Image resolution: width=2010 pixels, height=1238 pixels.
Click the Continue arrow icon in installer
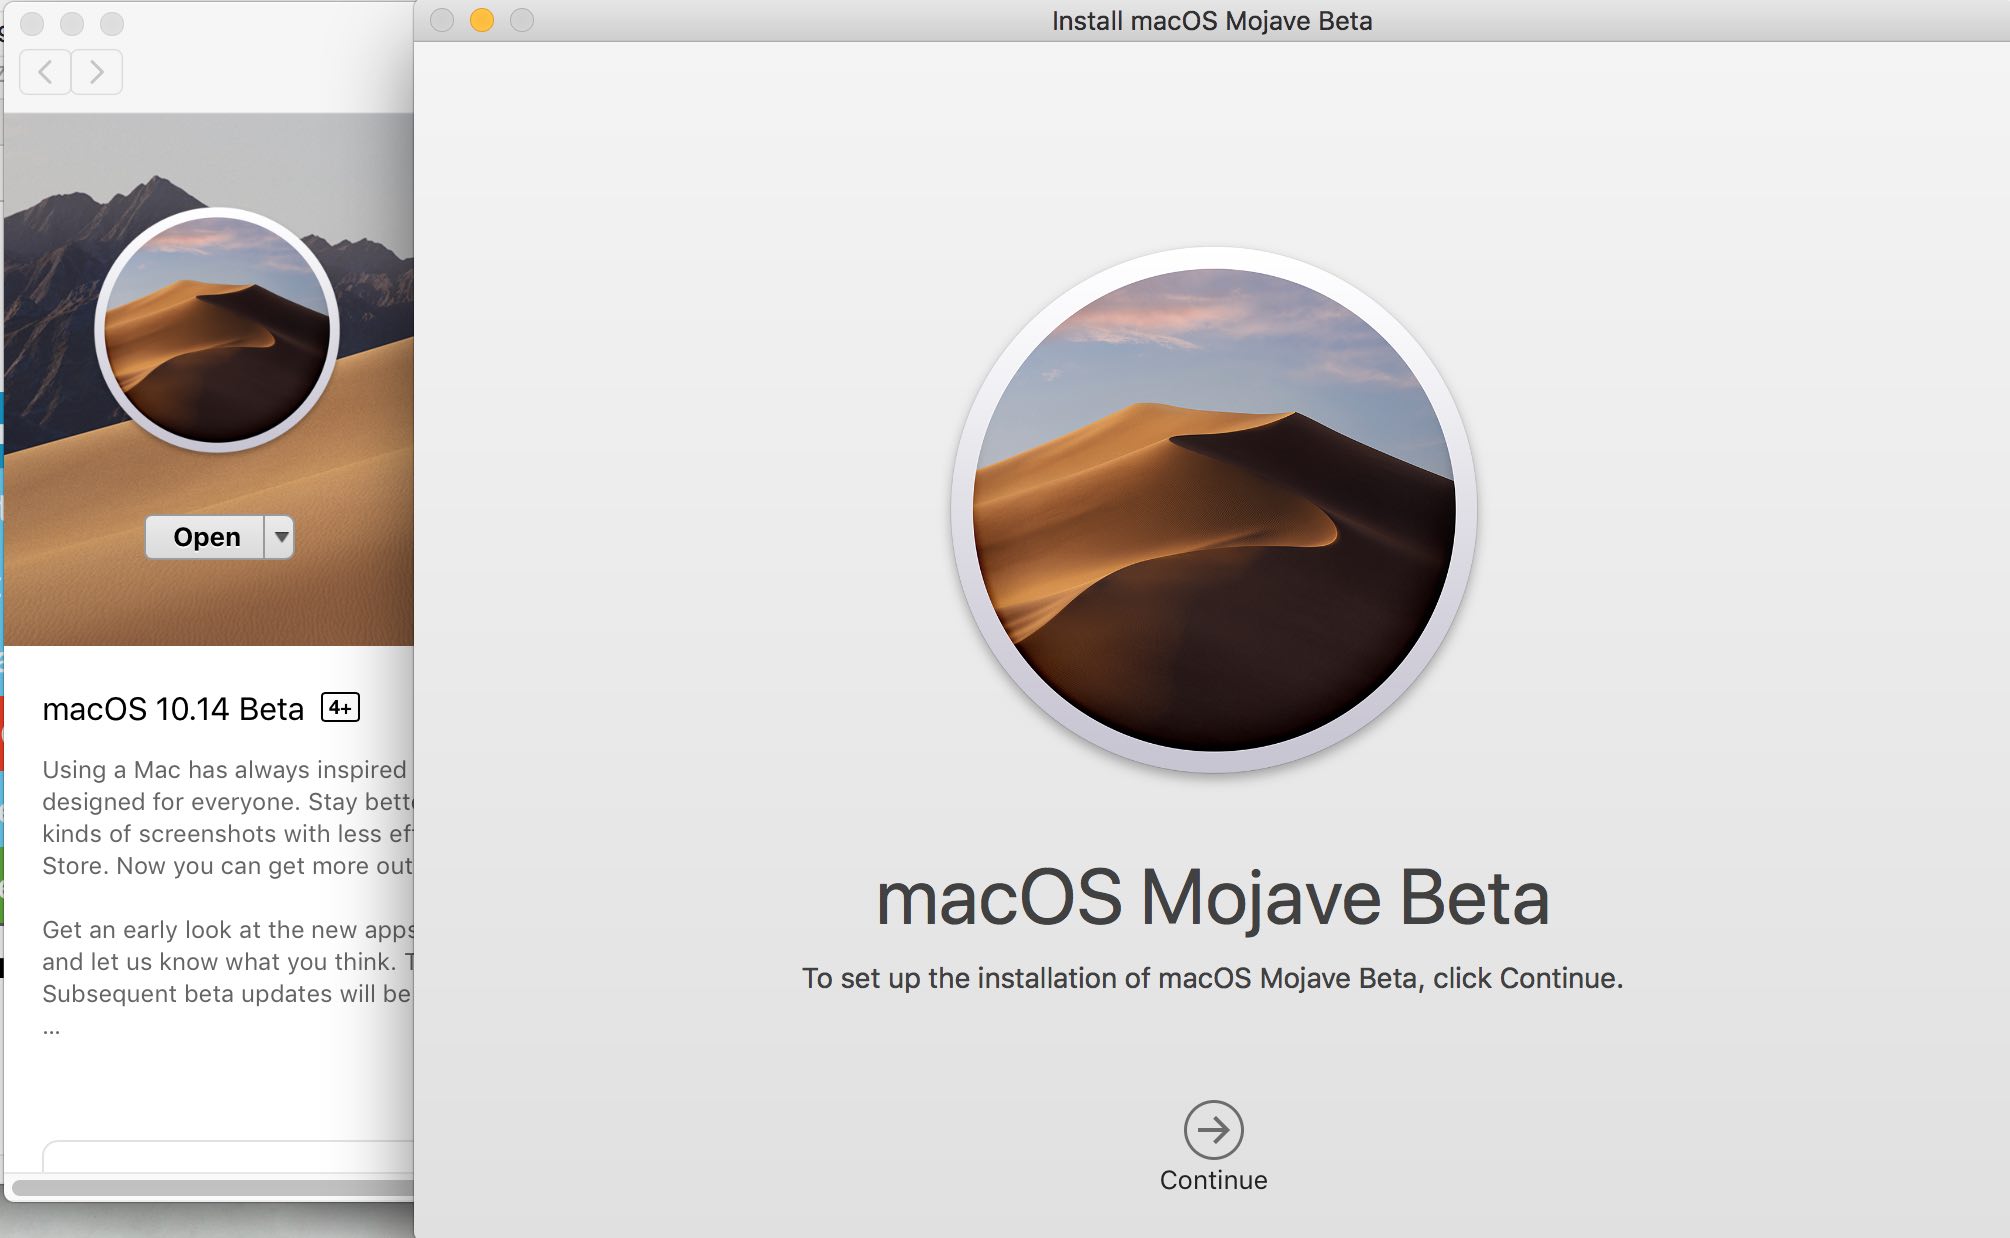coord(1213,1130)
